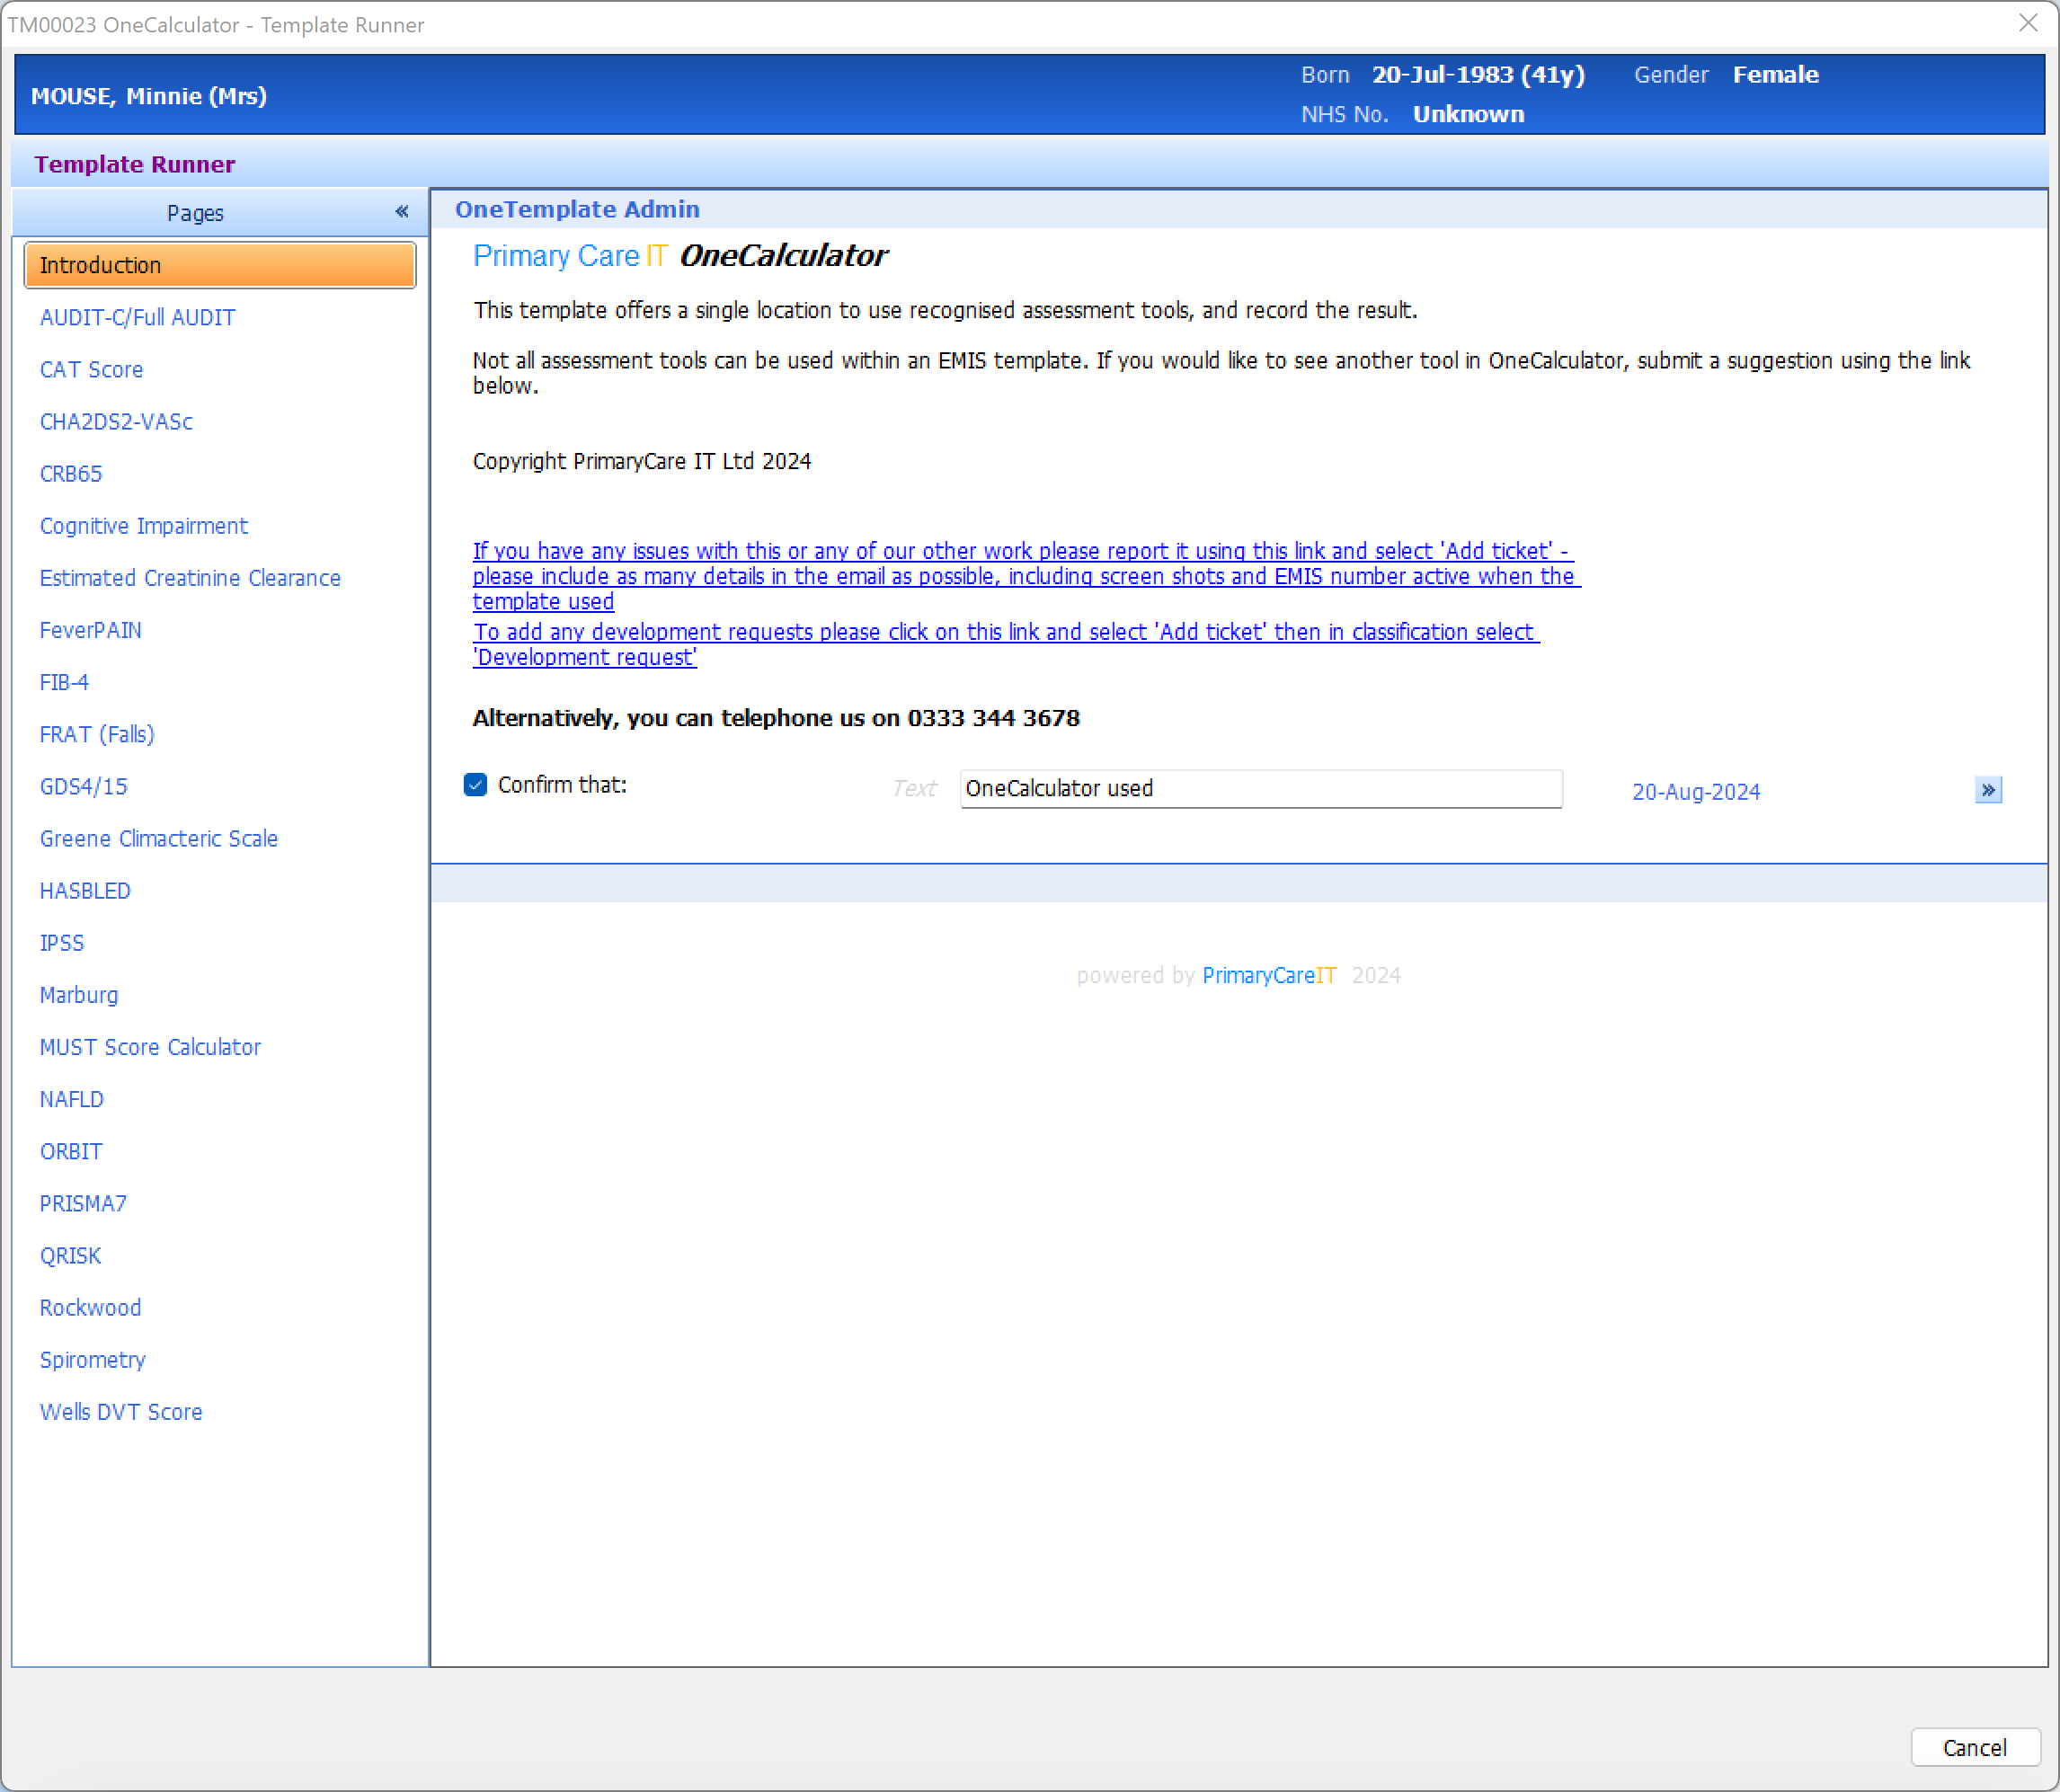Untick the 'Confirm that:' checkbox
Screen dimensions: 2060x1792
(x=475, y=785)
